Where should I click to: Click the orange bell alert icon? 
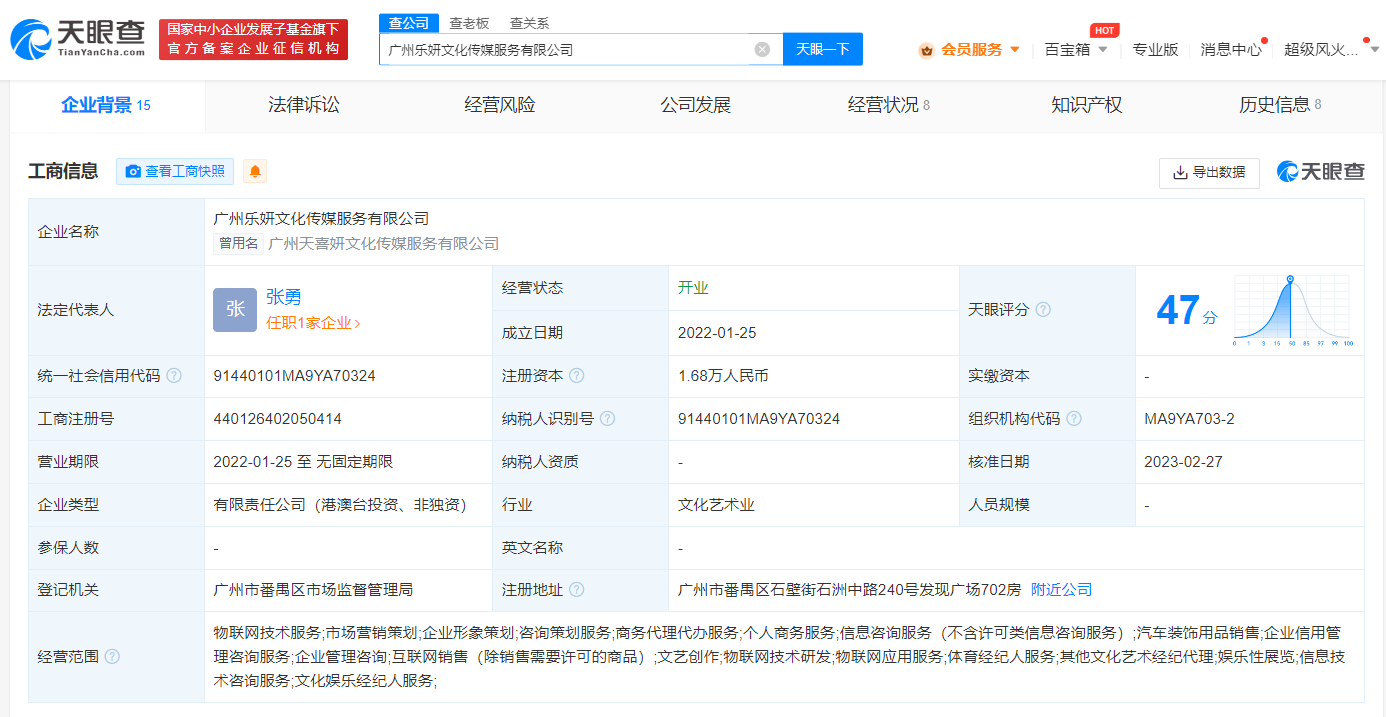click(x=255, y=172)
